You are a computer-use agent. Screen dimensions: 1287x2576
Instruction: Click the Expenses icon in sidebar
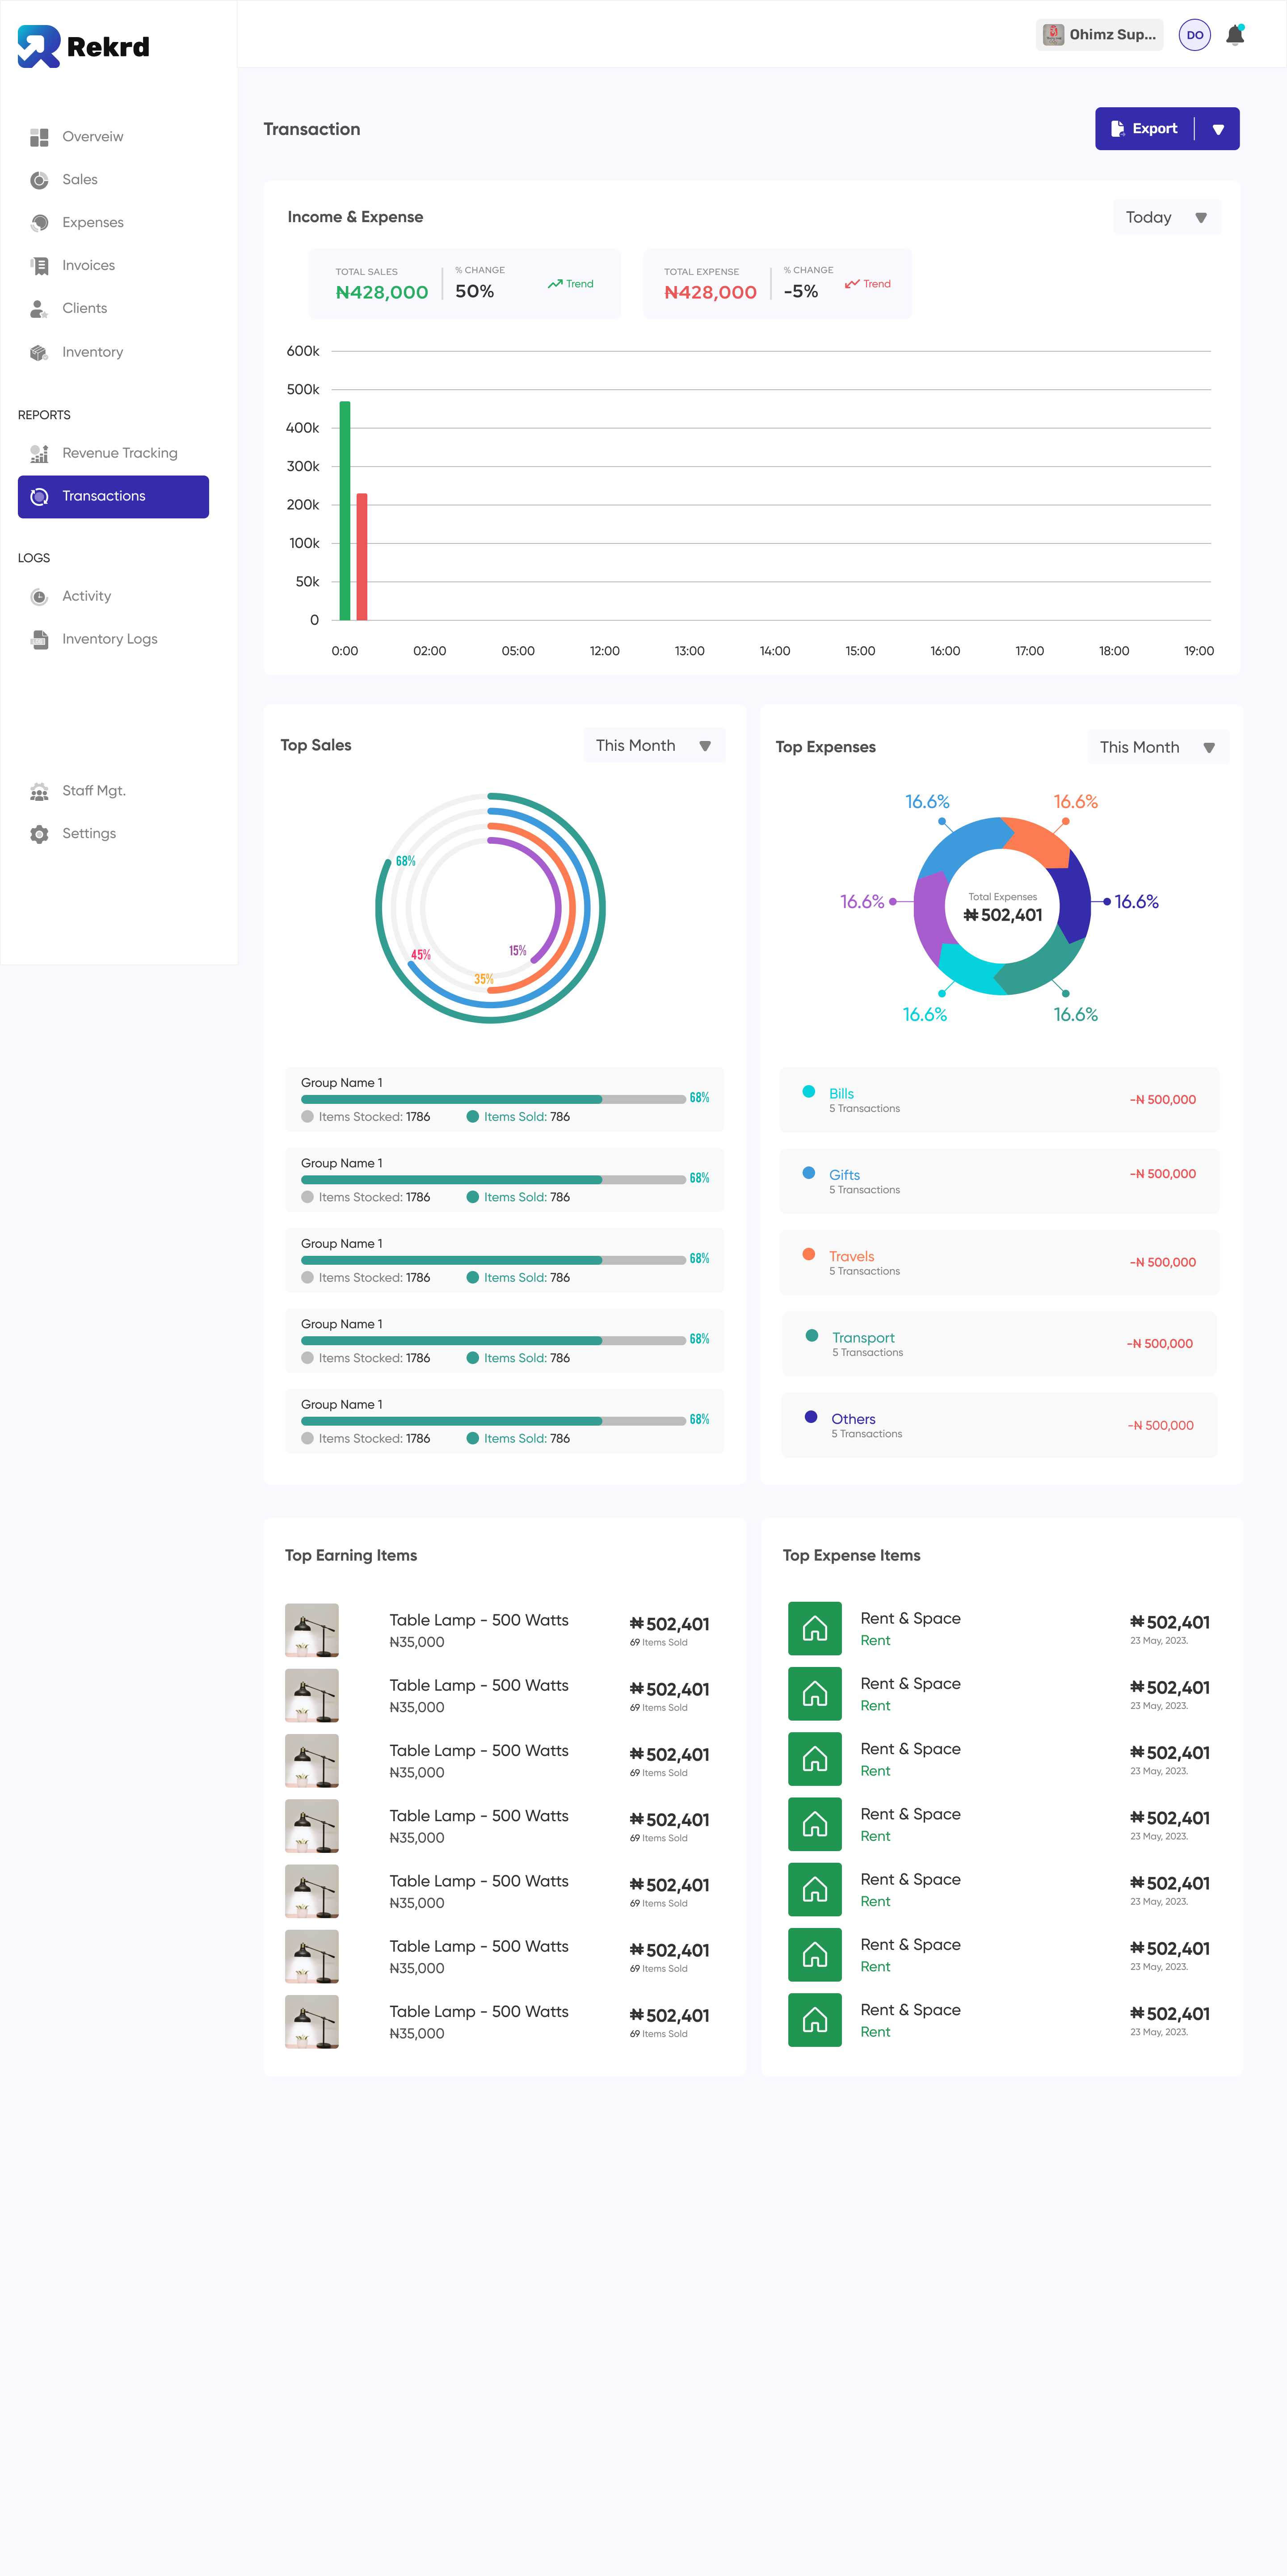tap(39, 223)
